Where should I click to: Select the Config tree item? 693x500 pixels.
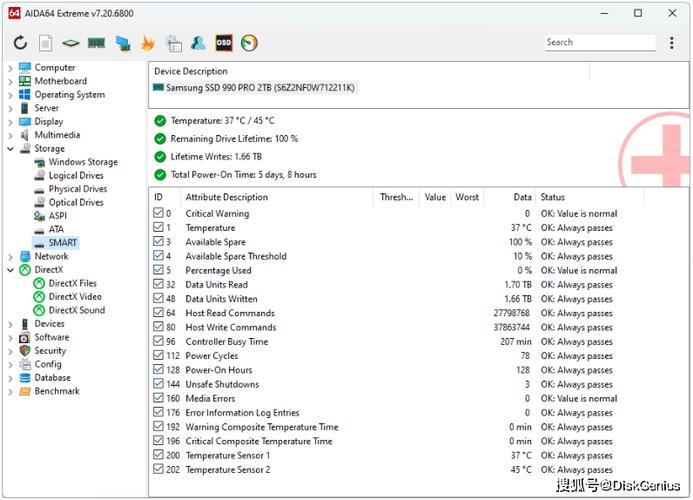pyautogui.click(x=48, y=364)
